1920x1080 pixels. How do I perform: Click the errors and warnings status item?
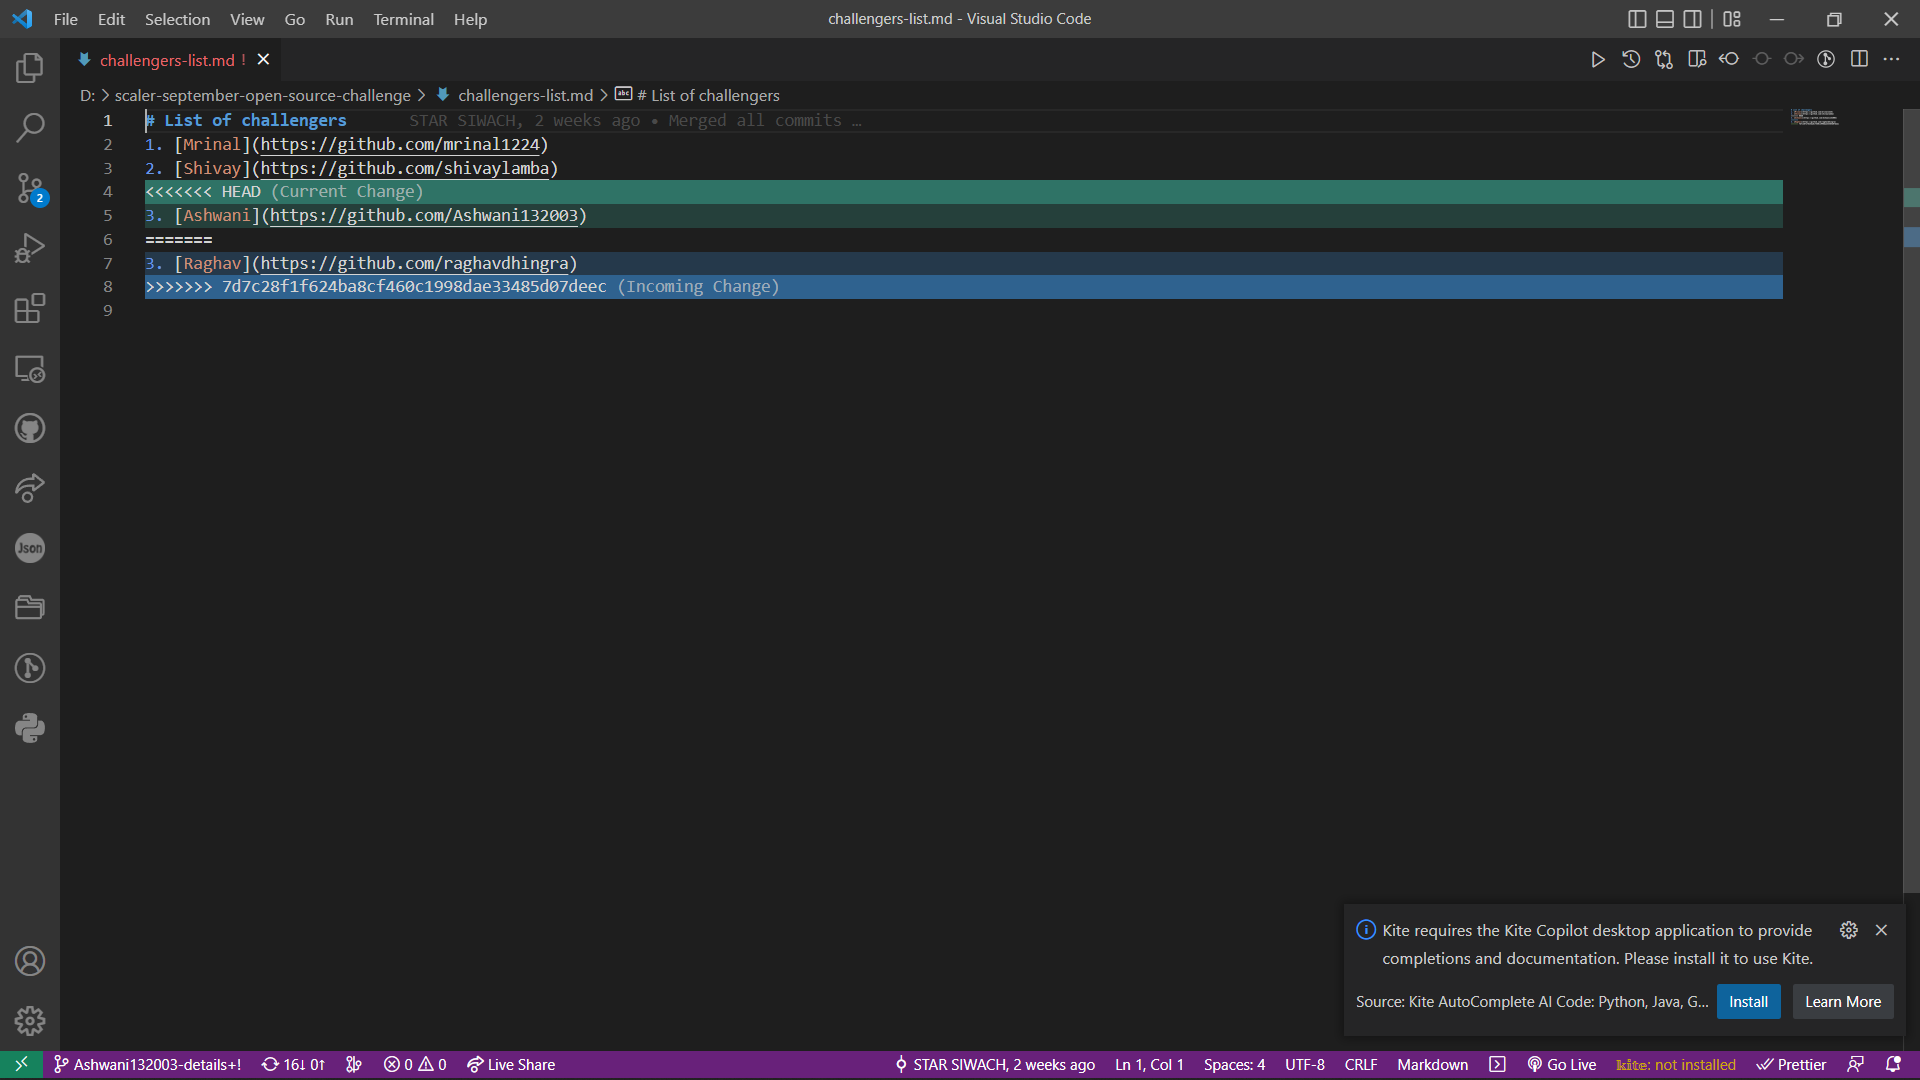(414, 1064)
